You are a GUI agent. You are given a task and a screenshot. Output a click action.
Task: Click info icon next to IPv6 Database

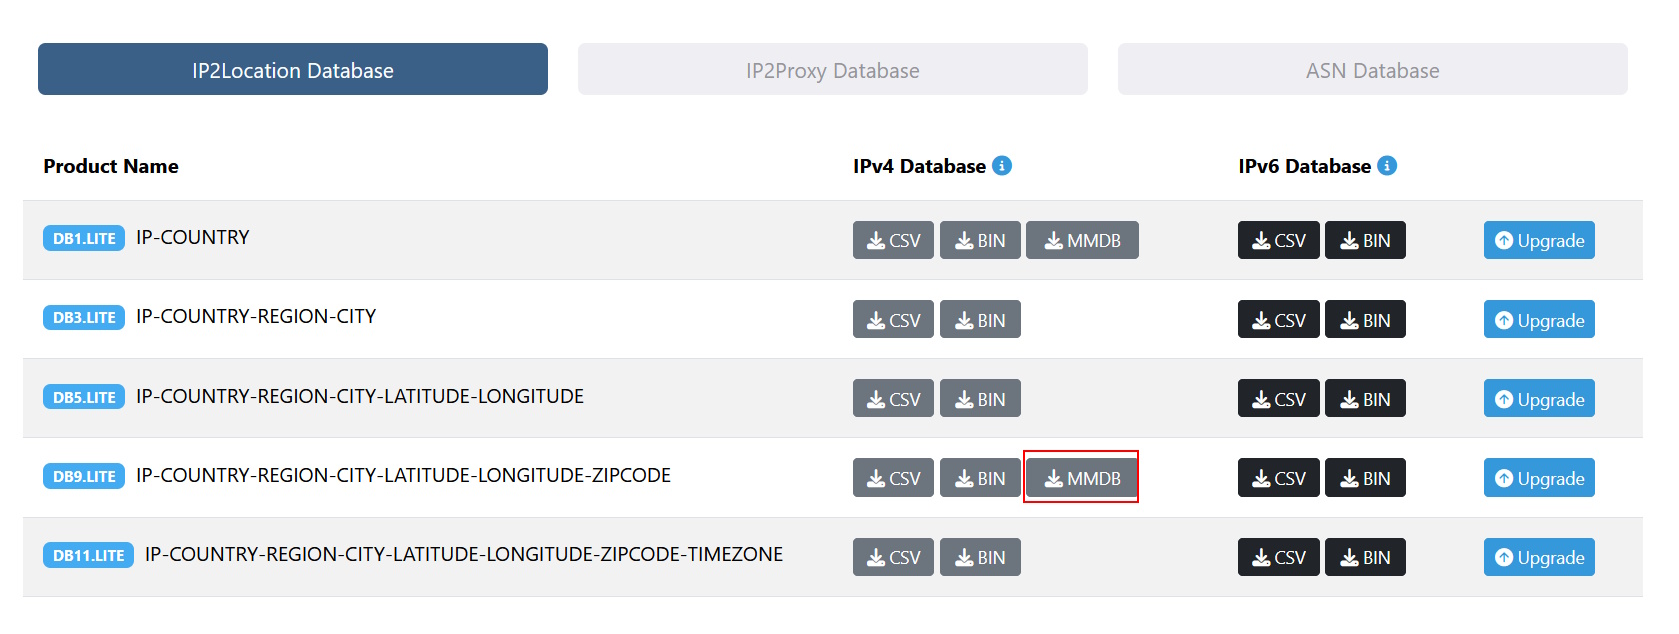tap(1387, 166)
